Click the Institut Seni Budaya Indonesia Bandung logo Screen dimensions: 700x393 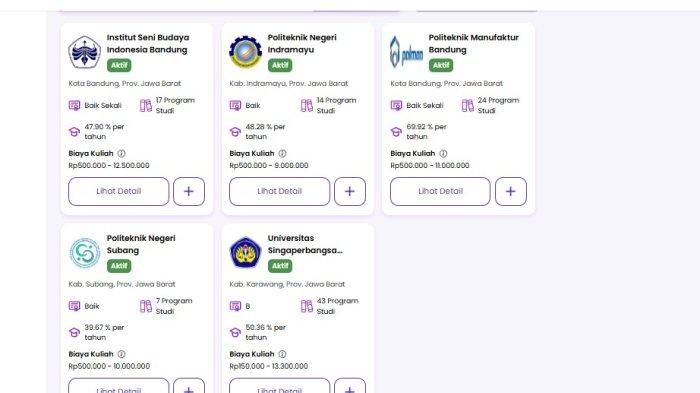coord(84,52)
